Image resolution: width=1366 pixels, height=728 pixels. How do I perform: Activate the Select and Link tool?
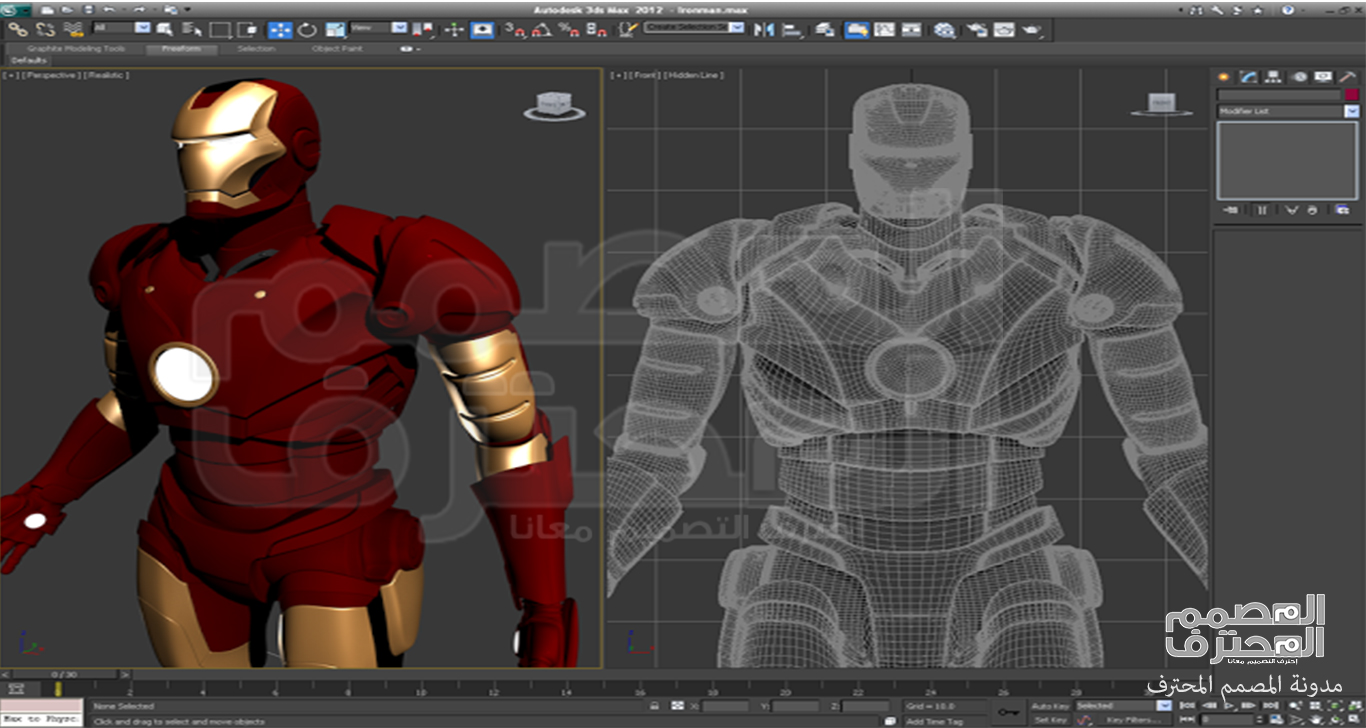point(17,30)
